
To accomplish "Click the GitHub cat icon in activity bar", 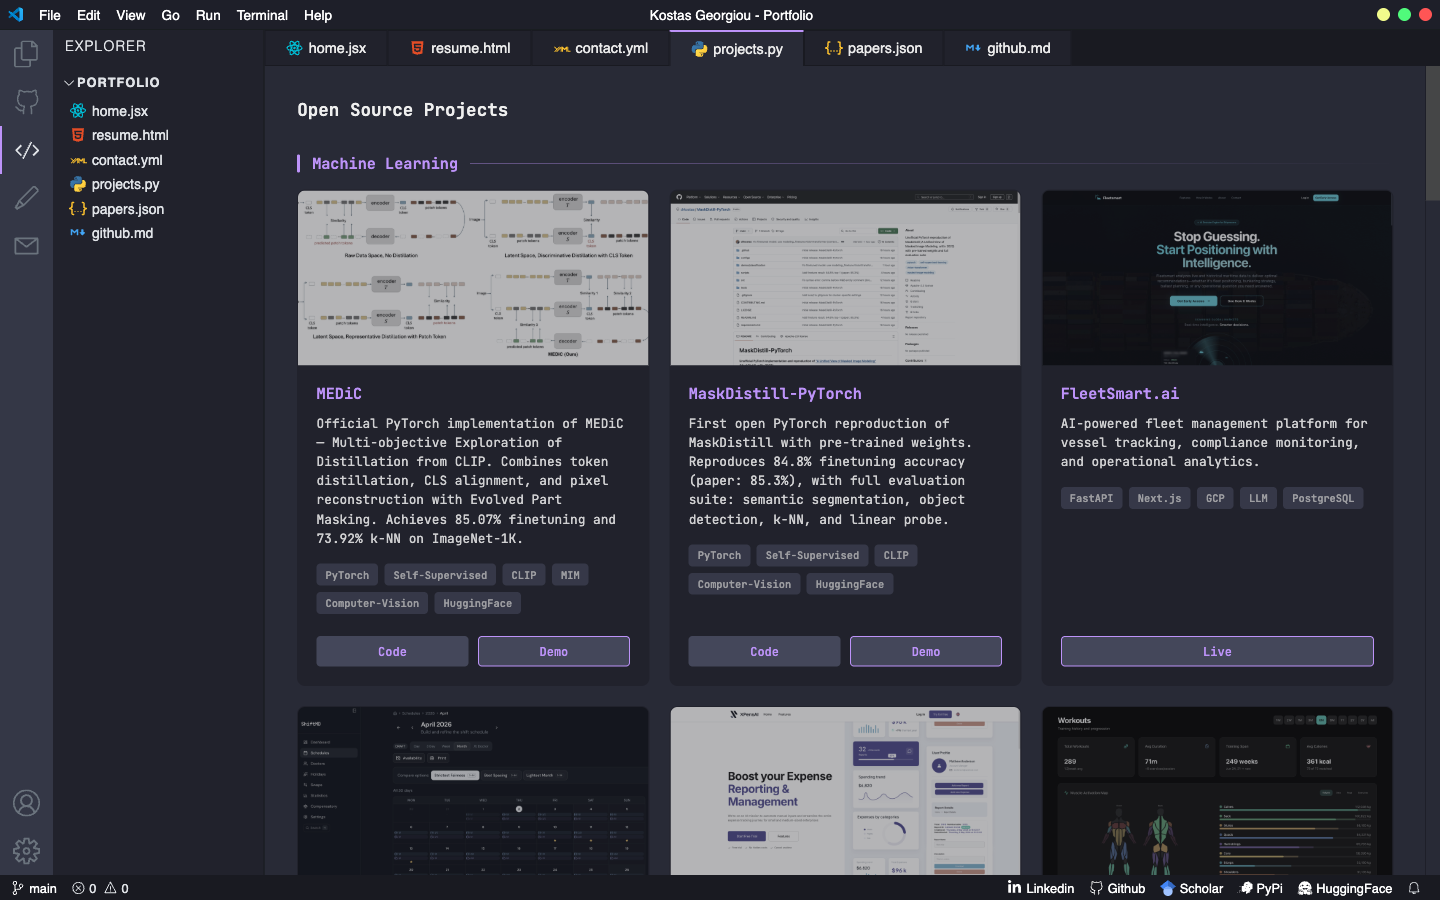I will [x=26, y=101].
